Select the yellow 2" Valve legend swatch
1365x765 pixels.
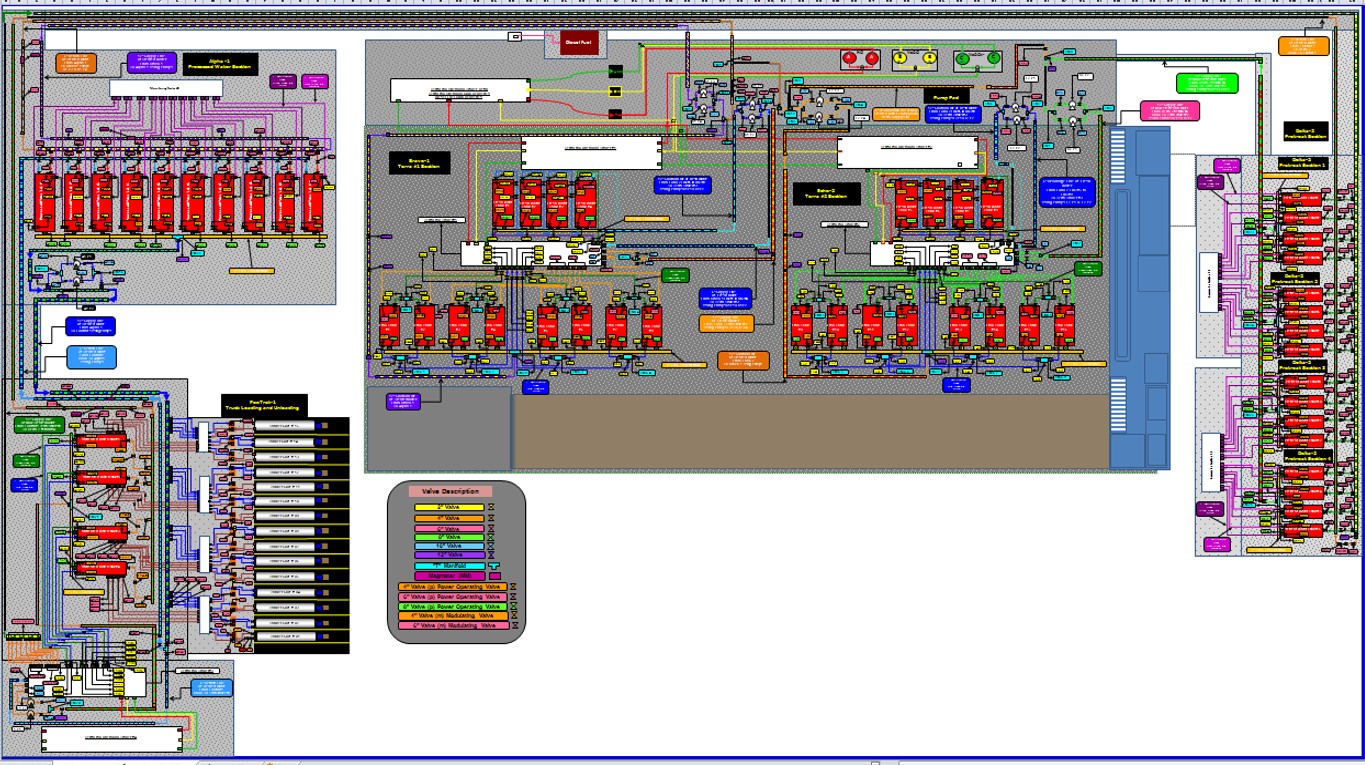449,508
